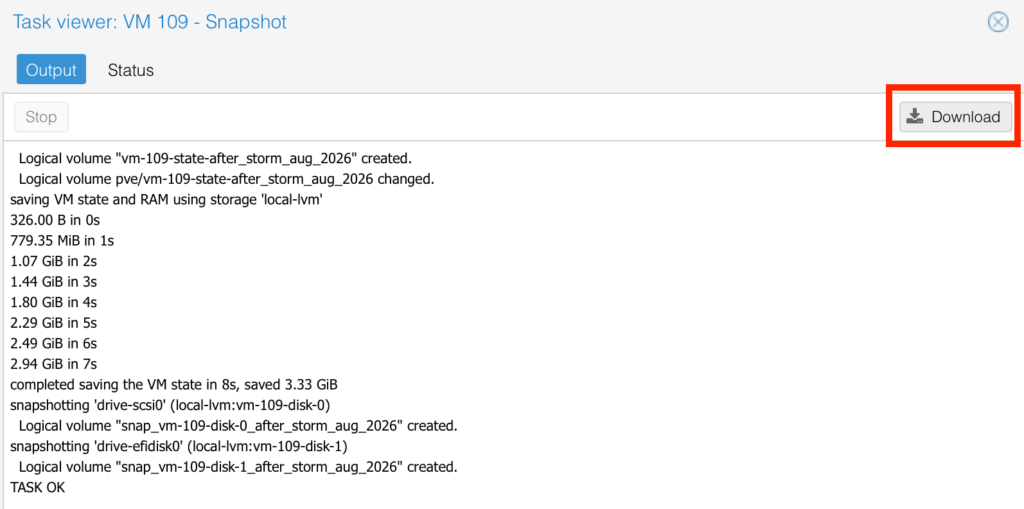Close the Task viewer dialog
Screen dimensions: 1024x509
coord(998,22)
